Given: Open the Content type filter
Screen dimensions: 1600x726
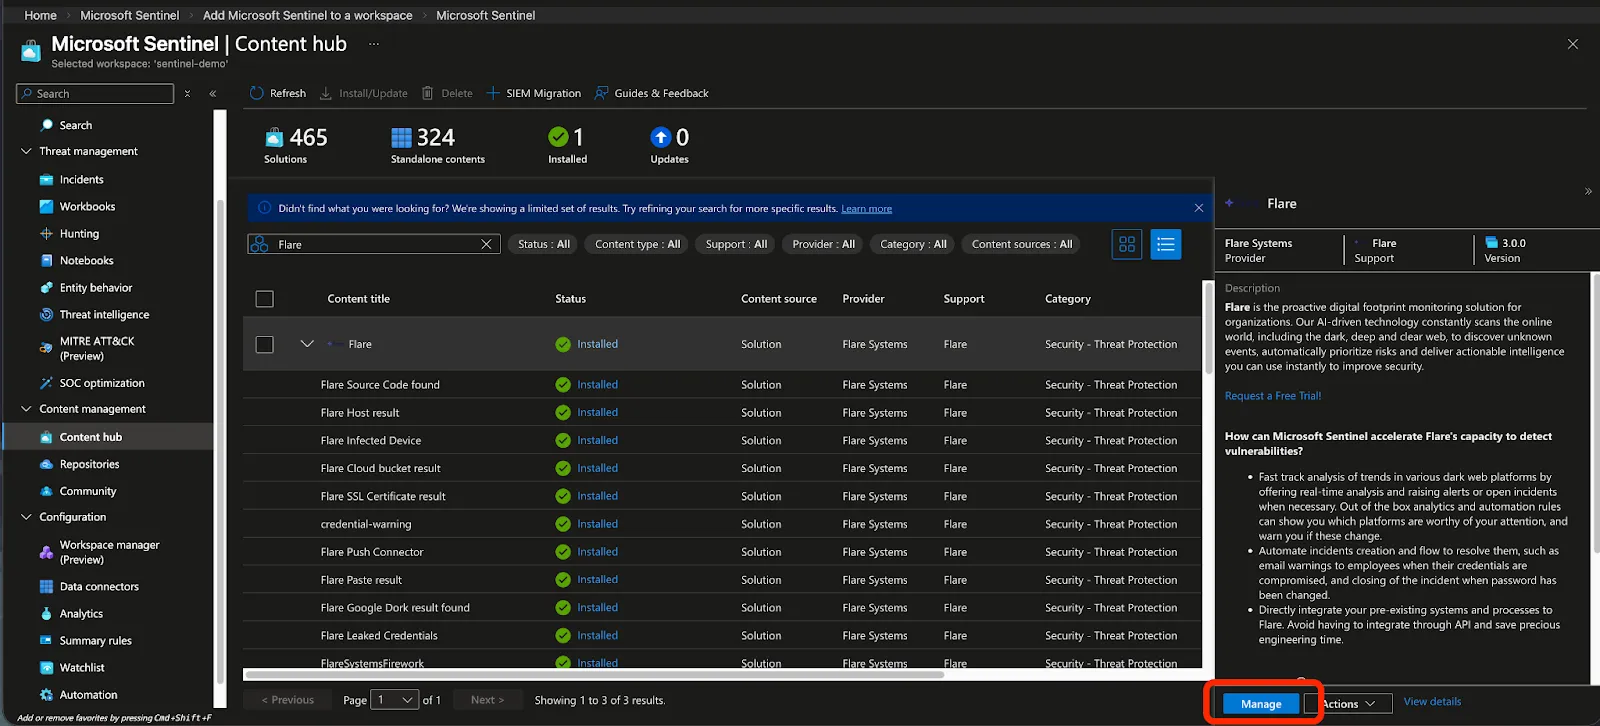Looking at the screenshot, I should tap(637, 244).
